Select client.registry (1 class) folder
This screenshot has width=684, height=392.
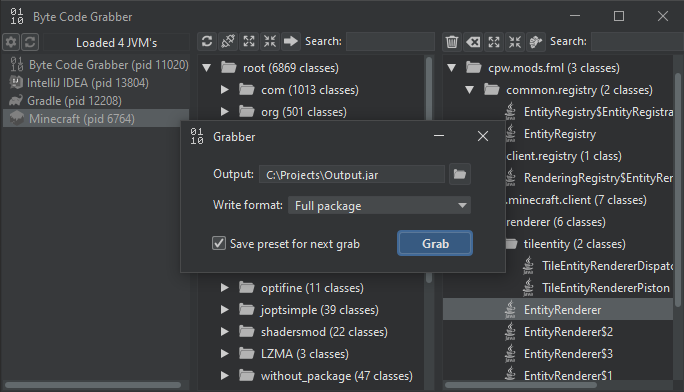[564, 156]
